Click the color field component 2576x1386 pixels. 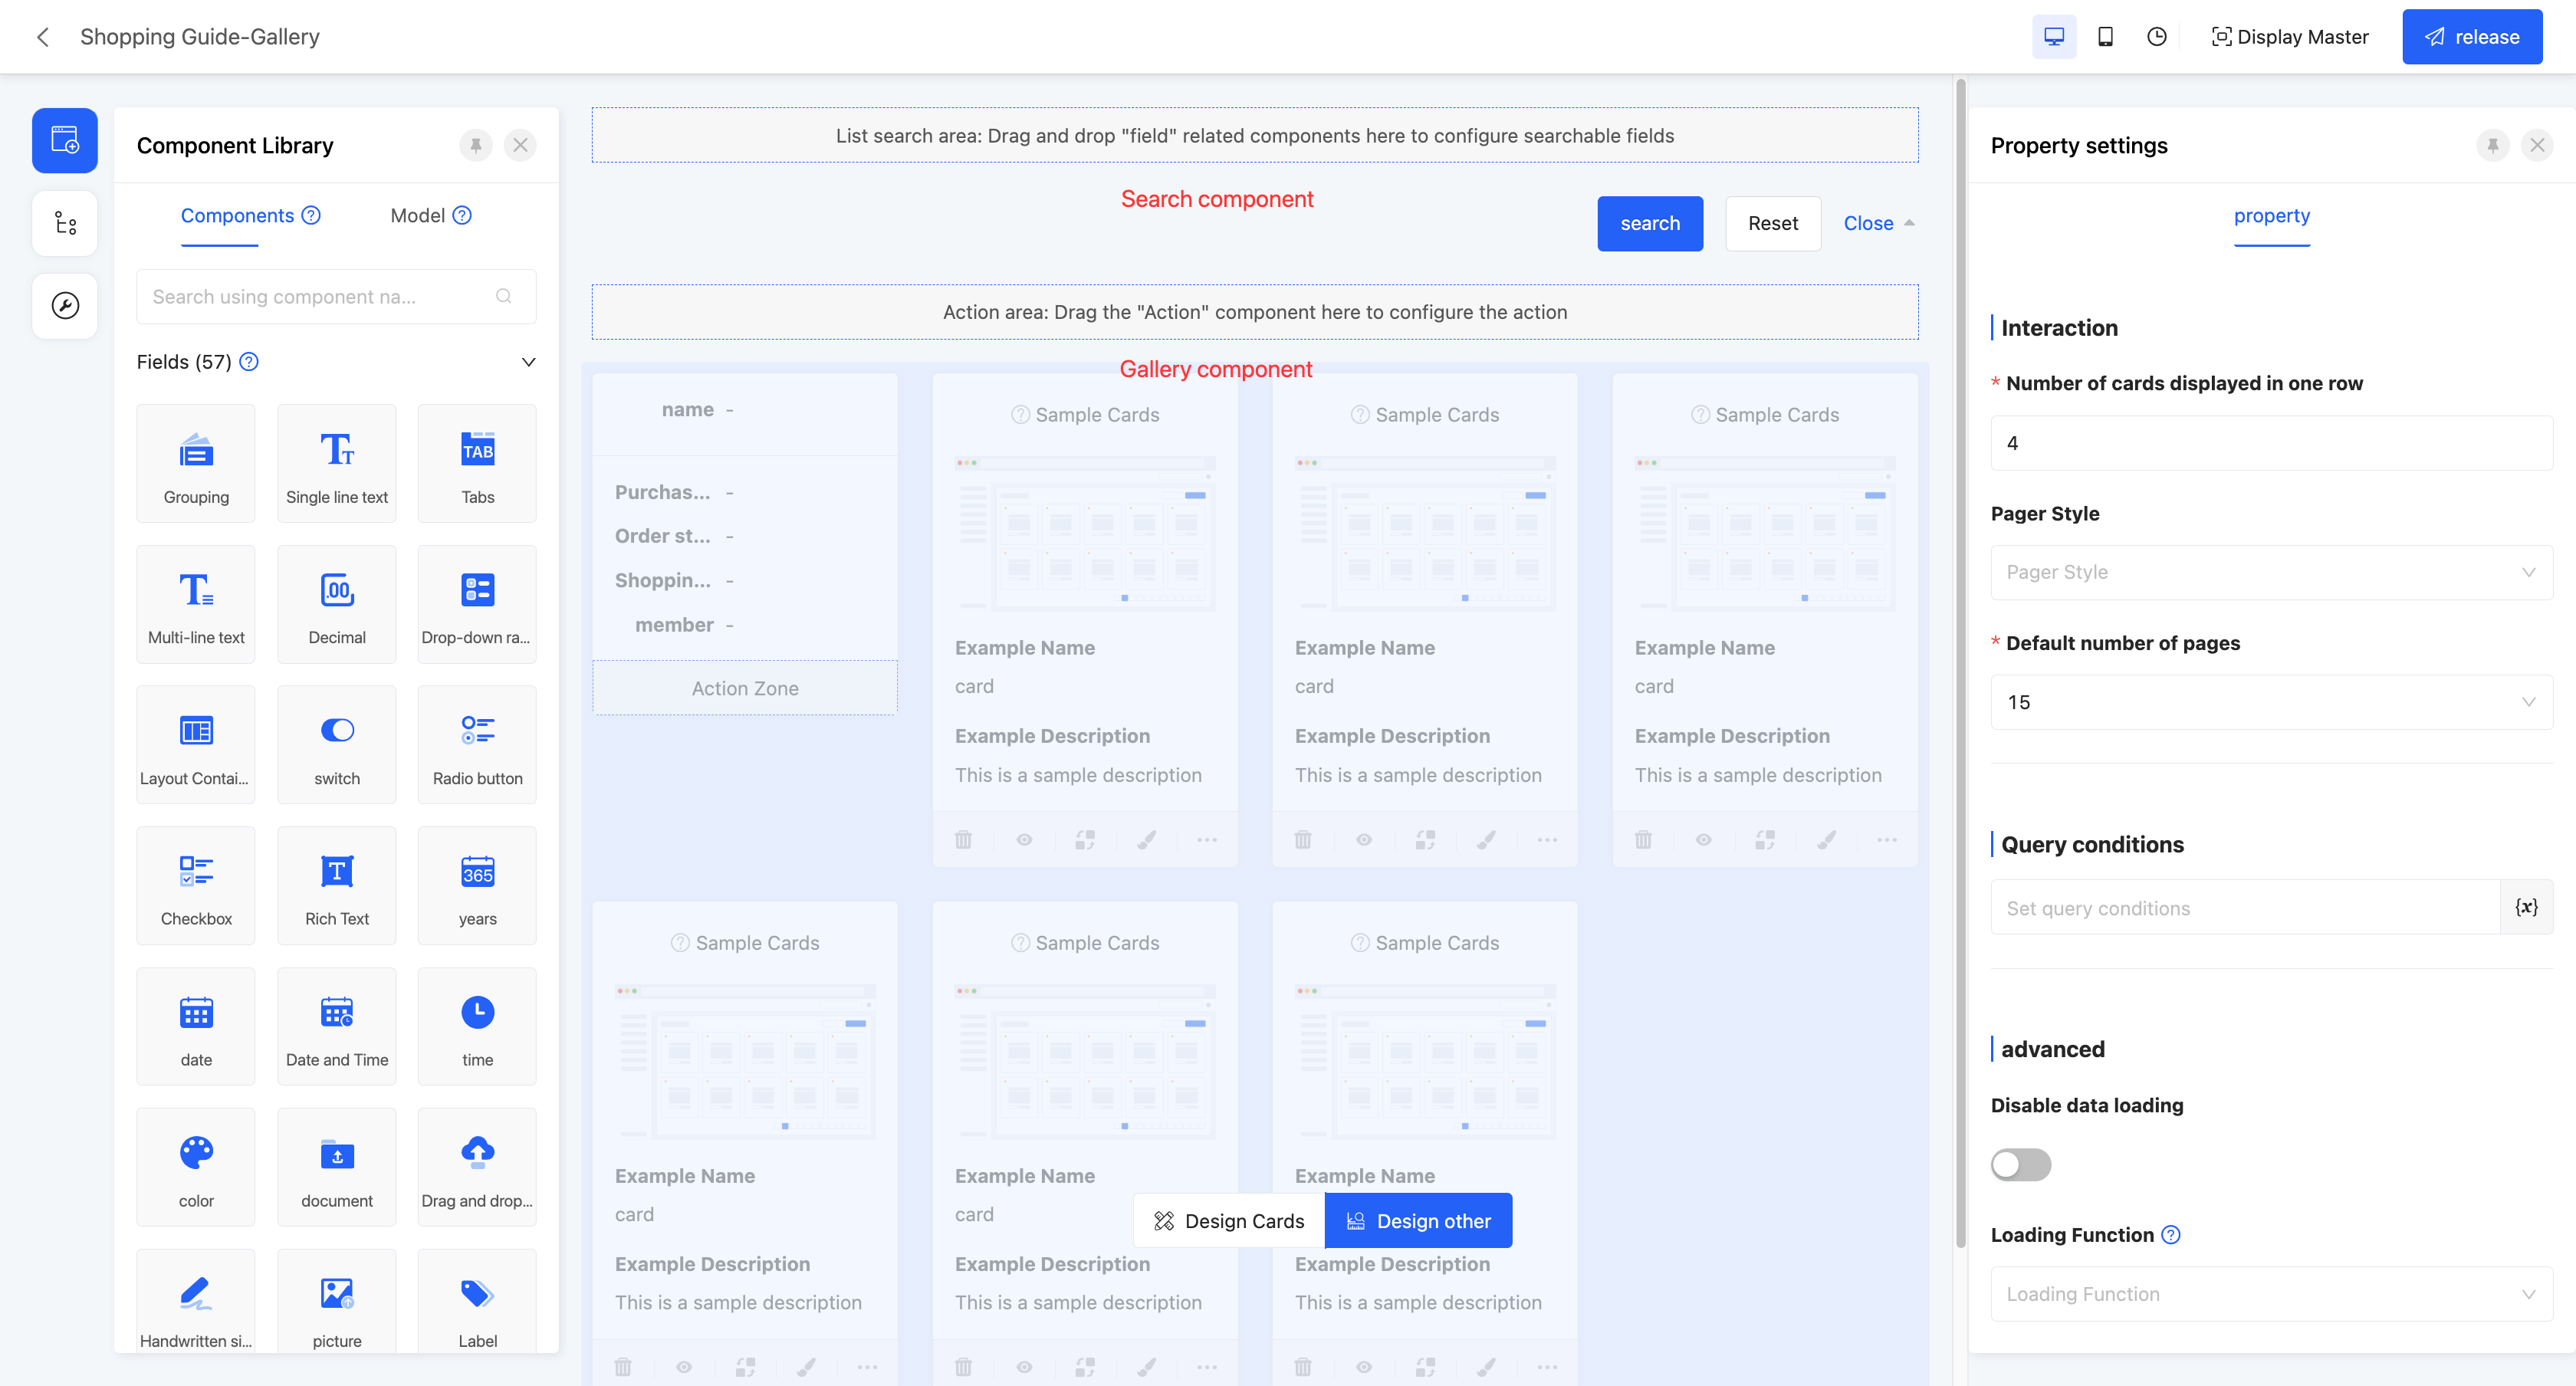click(196, 1166)
